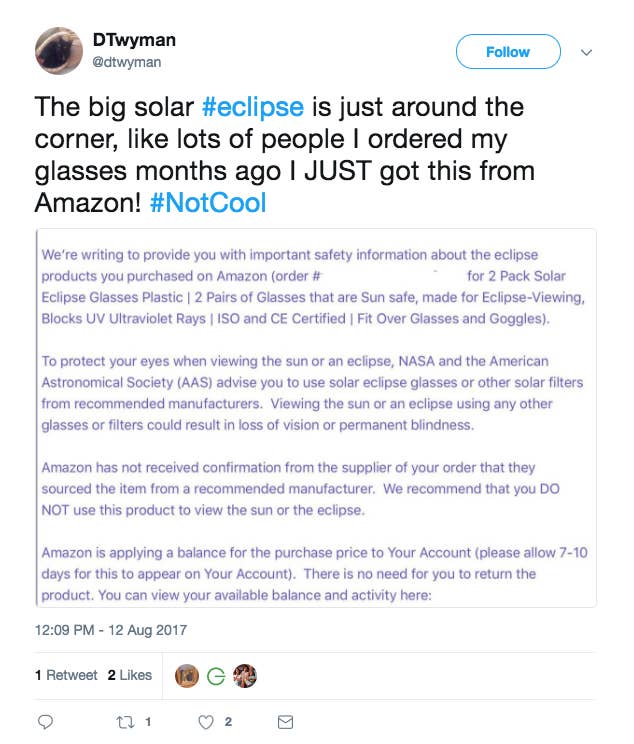The image size is (634, 744).
Task: Click the retweet count number
Action: click(x=148, y=722)
